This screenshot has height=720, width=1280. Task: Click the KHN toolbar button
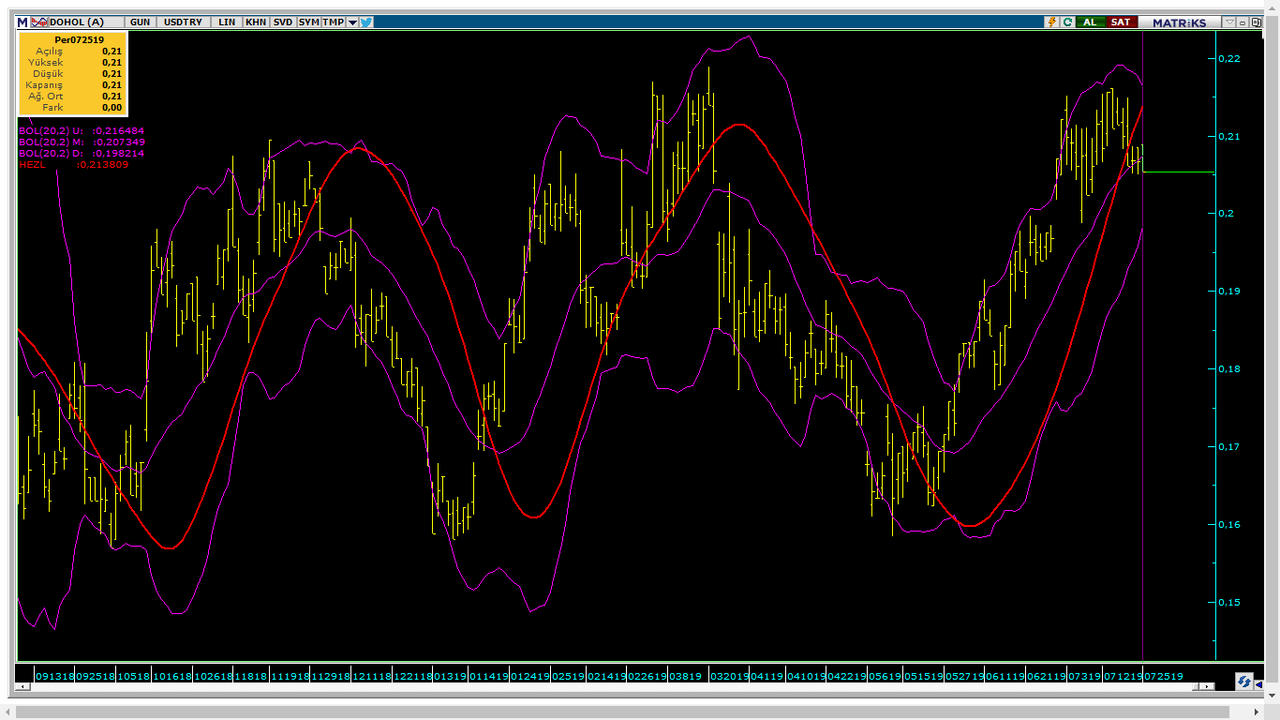click(x=256, y=22)
